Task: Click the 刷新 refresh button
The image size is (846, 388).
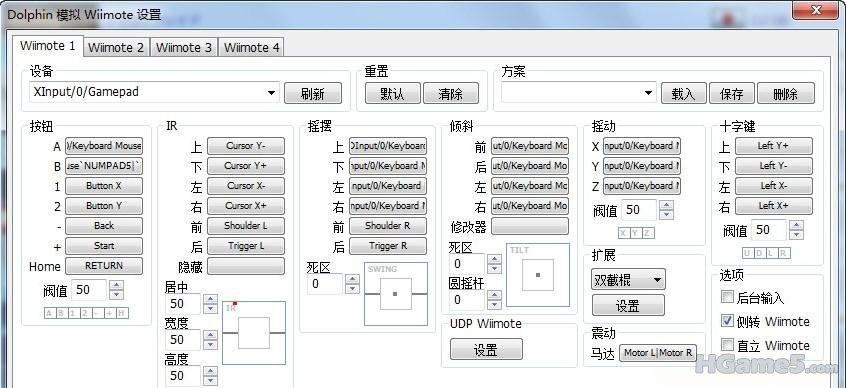Action: tap(313, 93)
